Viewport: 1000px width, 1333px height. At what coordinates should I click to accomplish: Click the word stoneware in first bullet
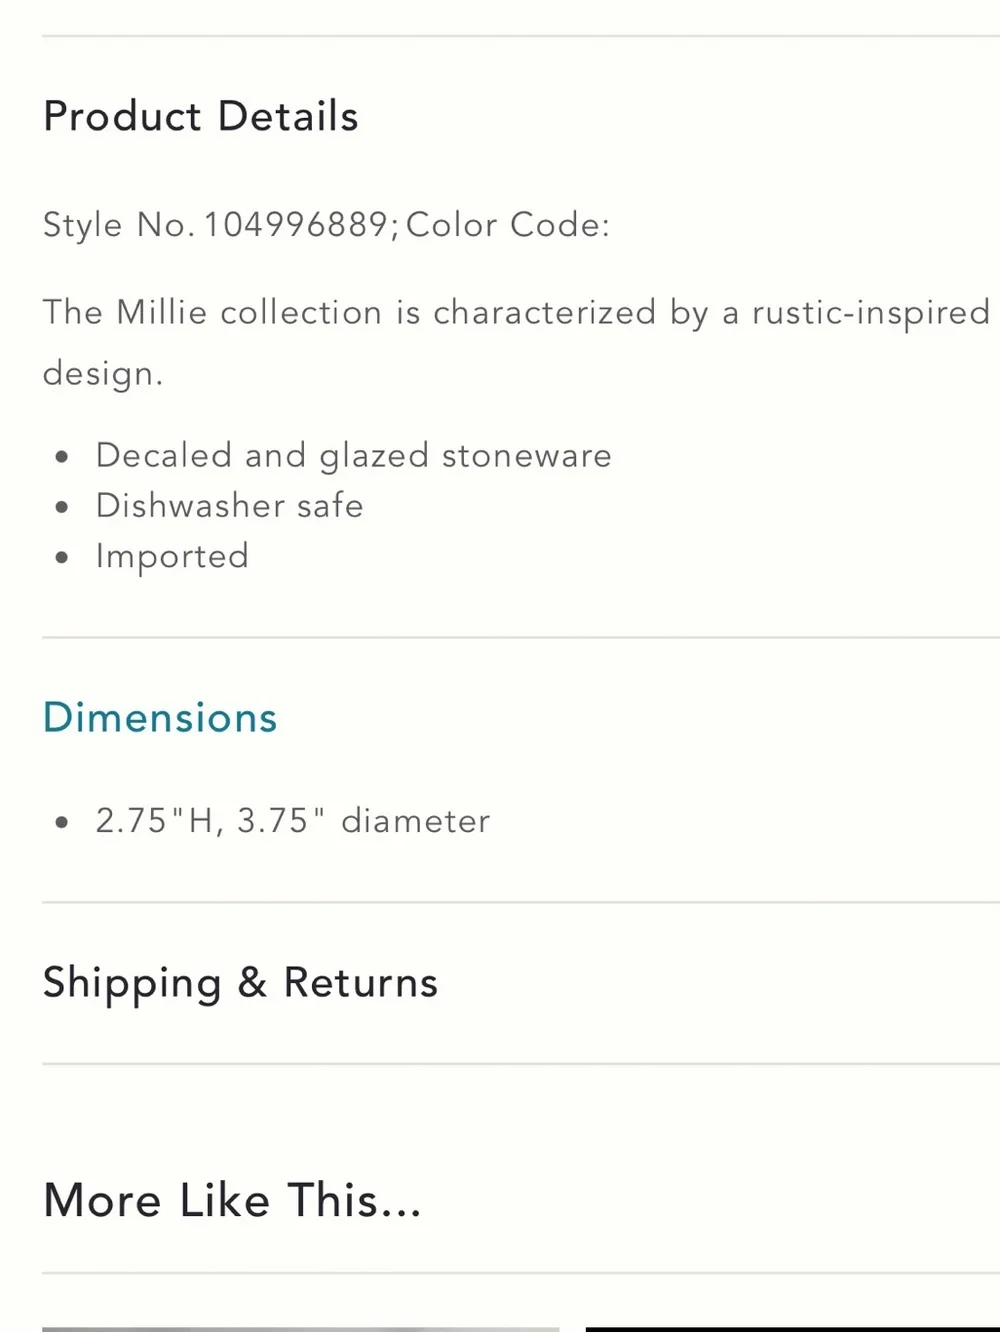526,456
